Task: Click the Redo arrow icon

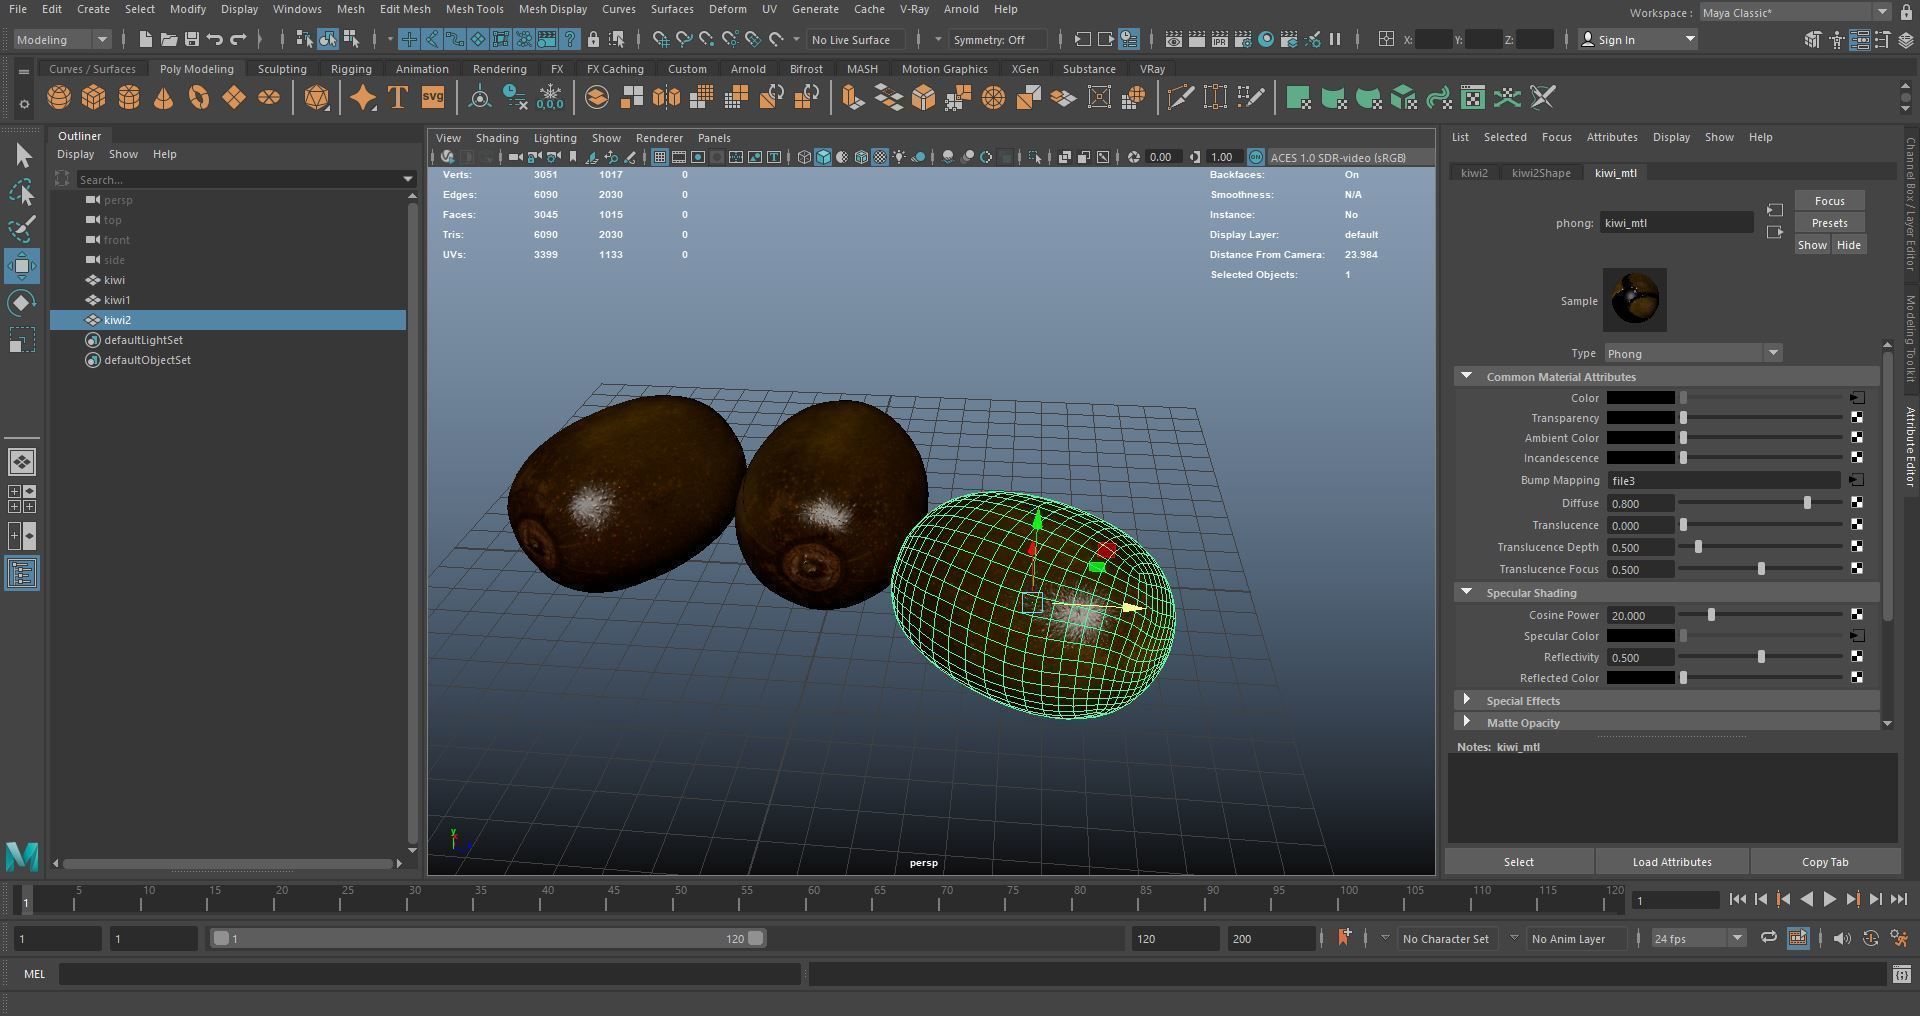Action: pos(238,40)
